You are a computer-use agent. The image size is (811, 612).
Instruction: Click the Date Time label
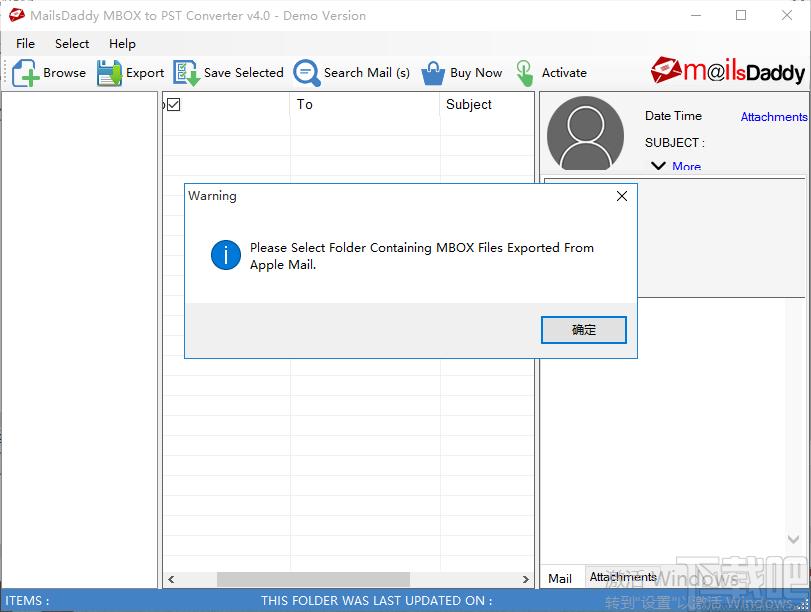(673, 116)
